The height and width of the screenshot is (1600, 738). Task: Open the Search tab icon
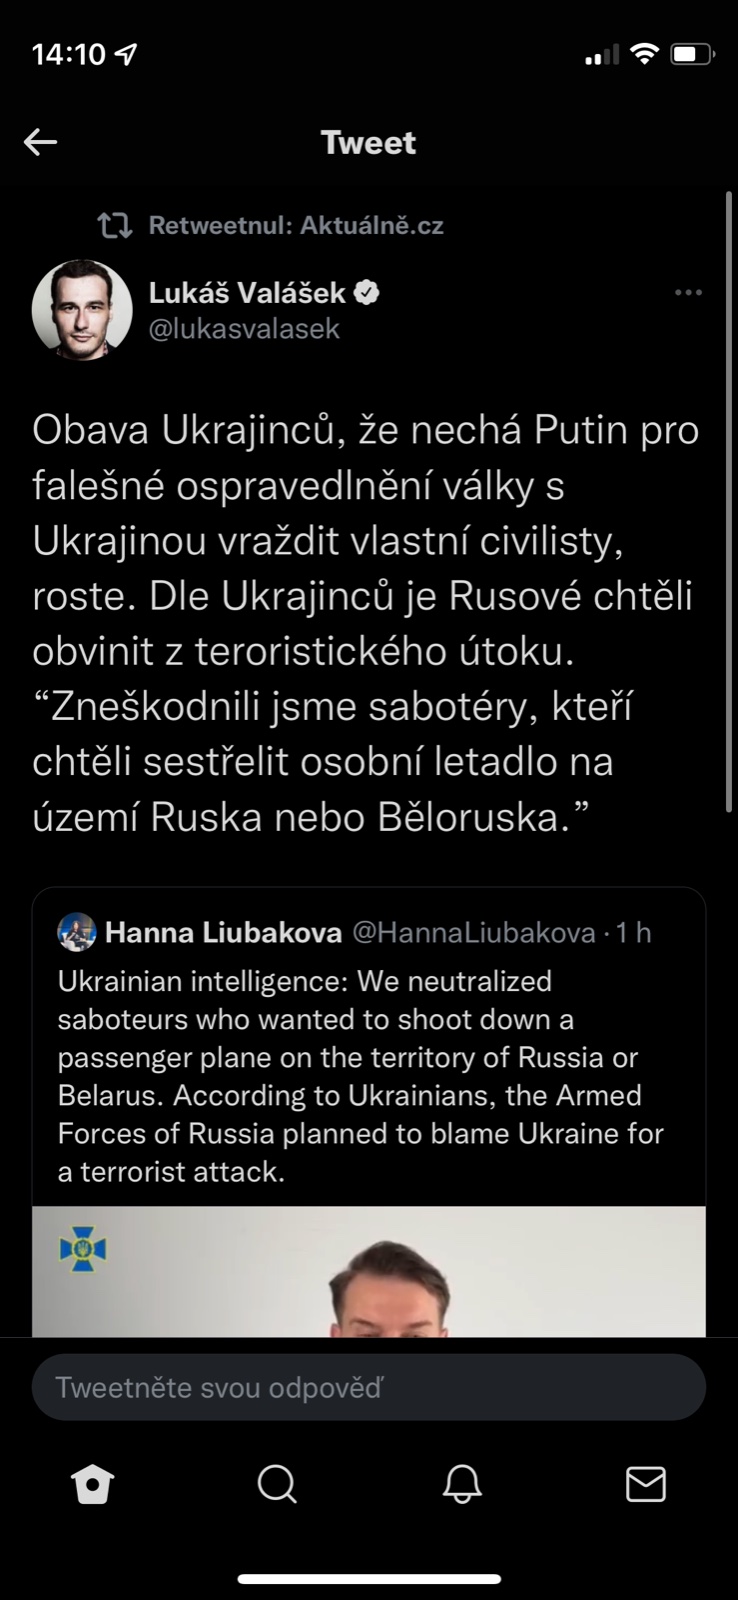point(277,1484)
